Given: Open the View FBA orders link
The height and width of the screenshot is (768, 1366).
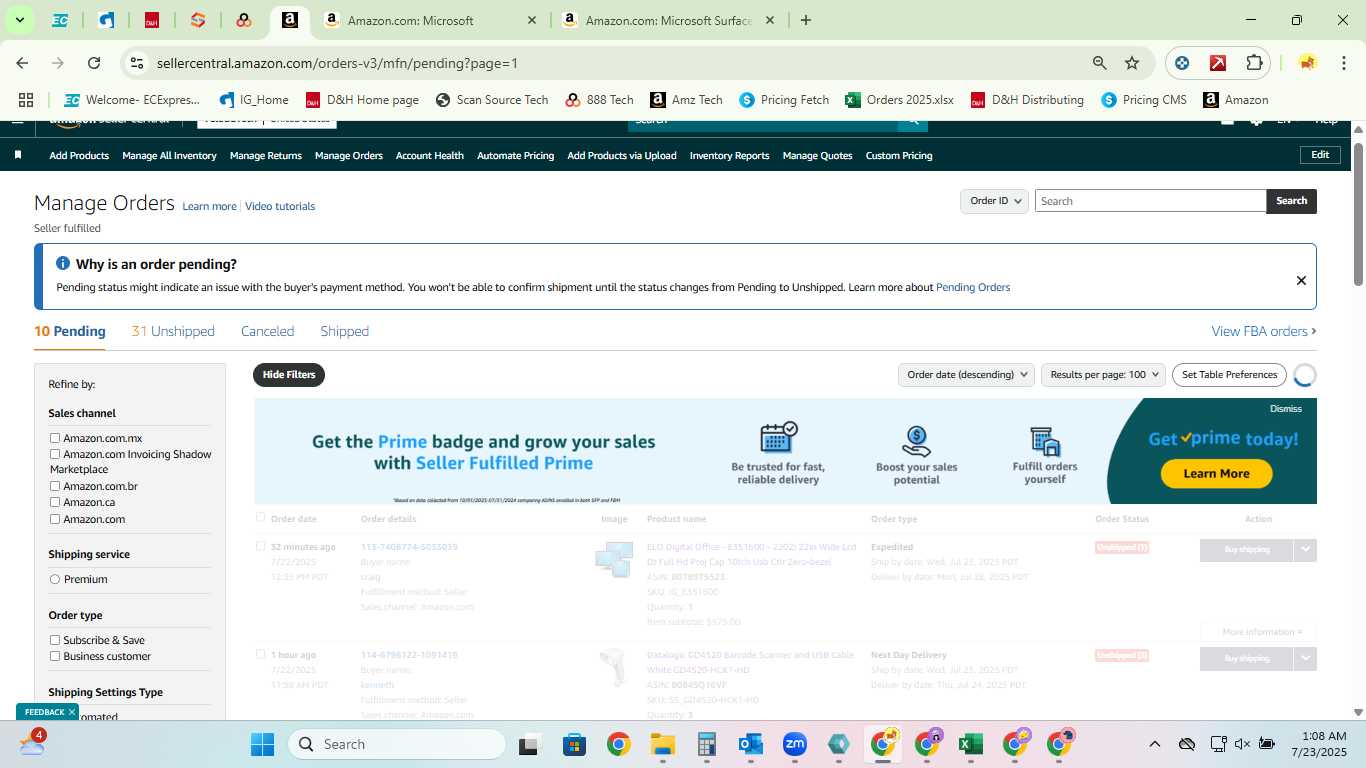Looking at the screenshot, I should [1264, 331].
